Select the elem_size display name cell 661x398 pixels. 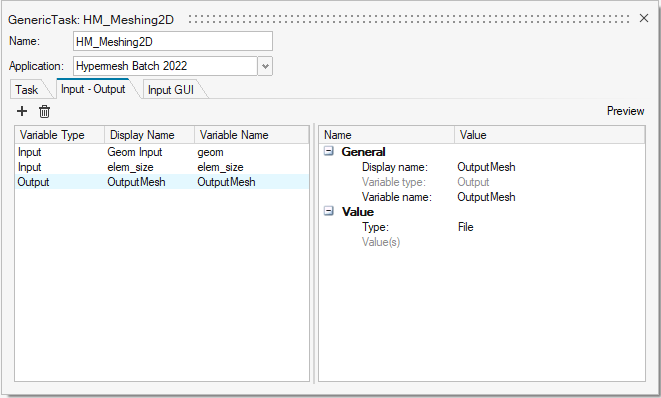pos(130,167)
